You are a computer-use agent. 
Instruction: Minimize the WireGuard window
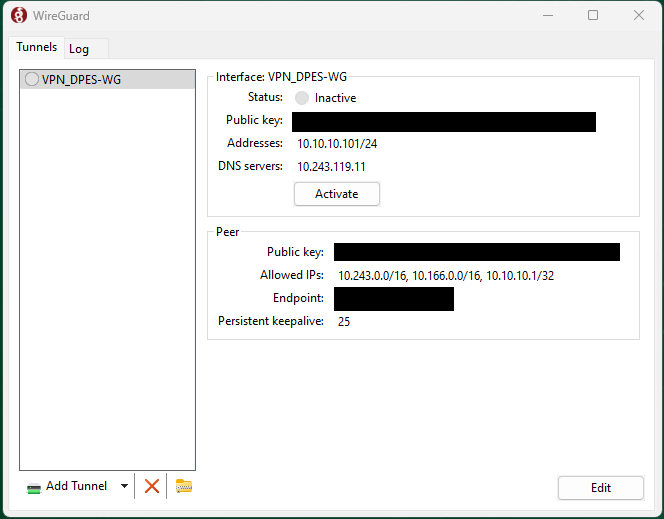(548, 16)
